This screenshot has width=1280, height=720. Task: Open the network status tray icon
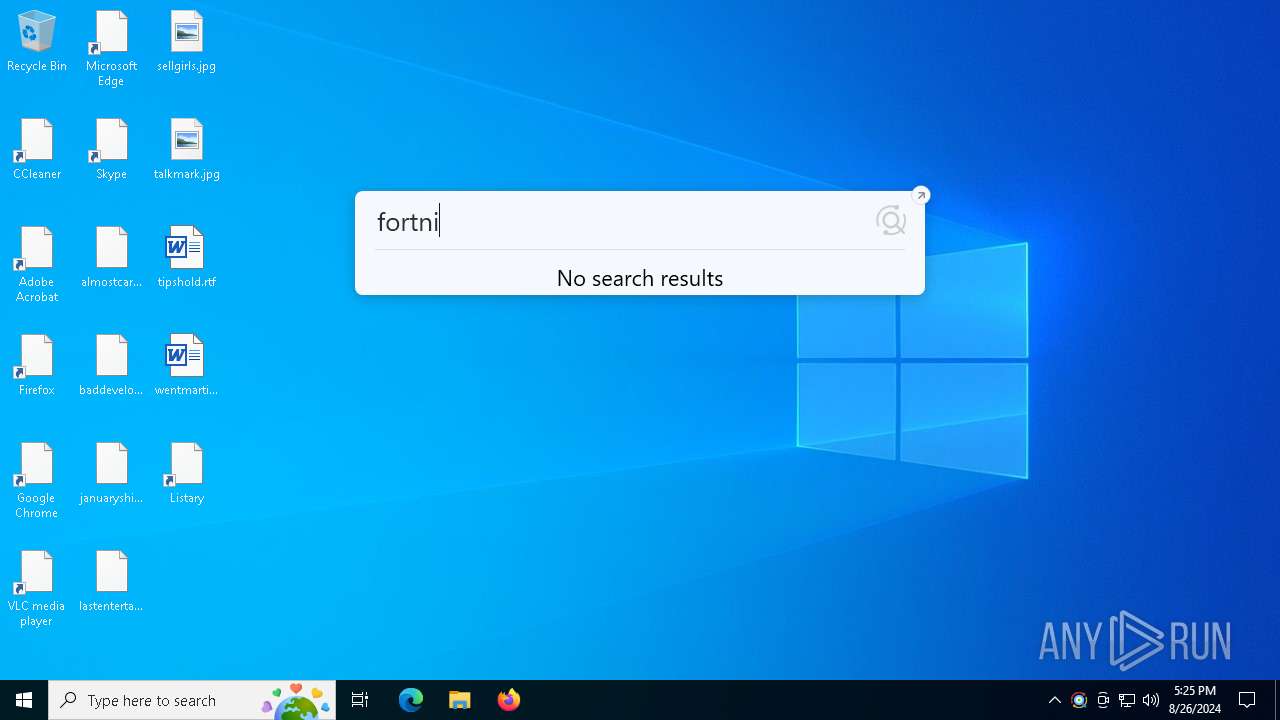point(1127,700)
